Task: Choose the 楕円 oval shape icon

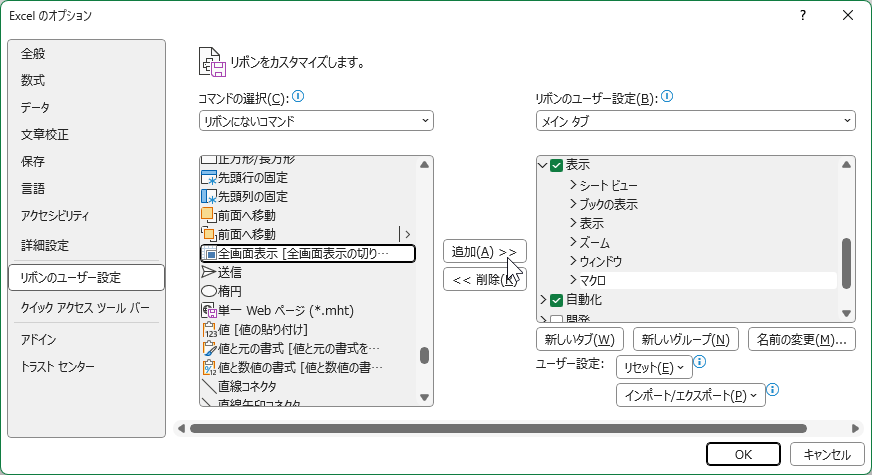Action: 209,291
